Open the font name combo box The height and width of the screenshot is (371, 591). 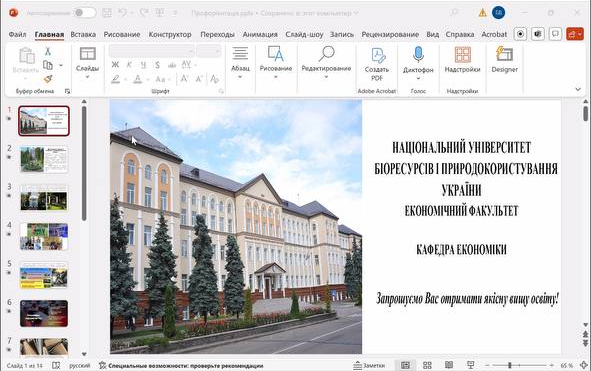tap(152, 51)
